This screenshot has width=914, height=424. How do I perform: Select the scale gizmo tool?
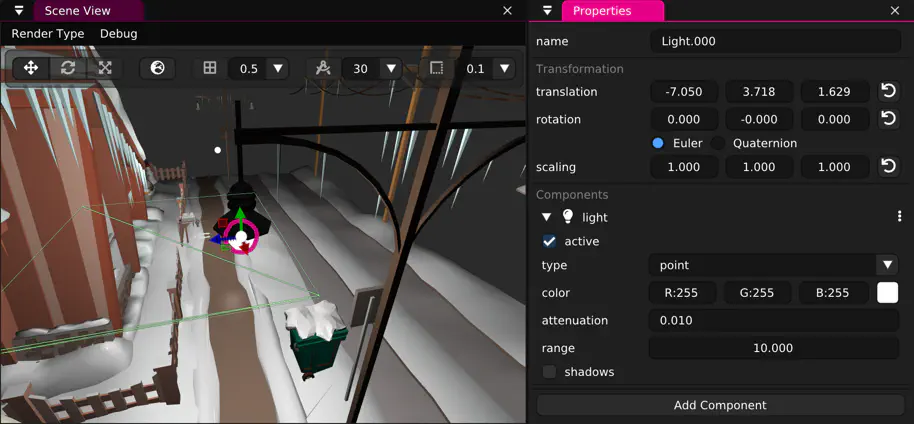point(105,68)
